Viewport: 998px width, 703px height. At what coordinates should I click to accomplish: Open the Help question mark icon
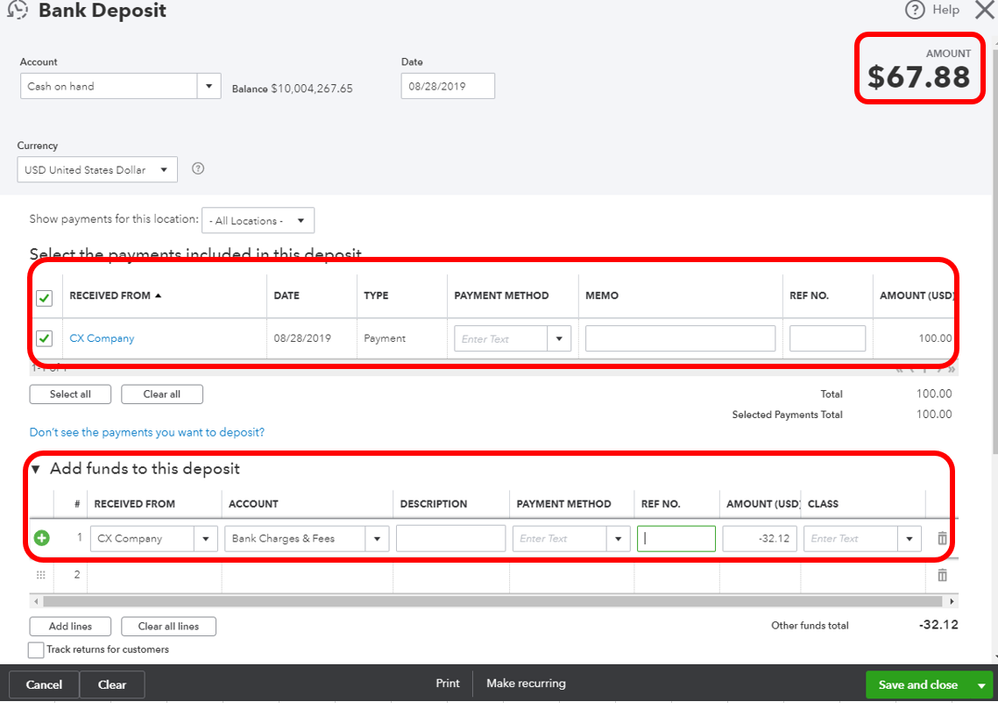(915, 10)
